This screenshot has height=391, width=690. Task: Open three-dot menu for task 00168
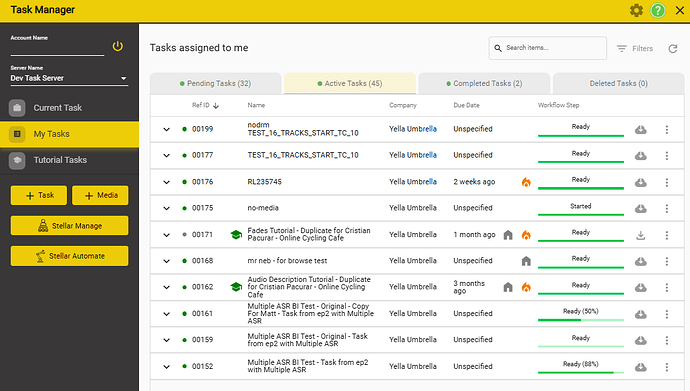(667, 261)
